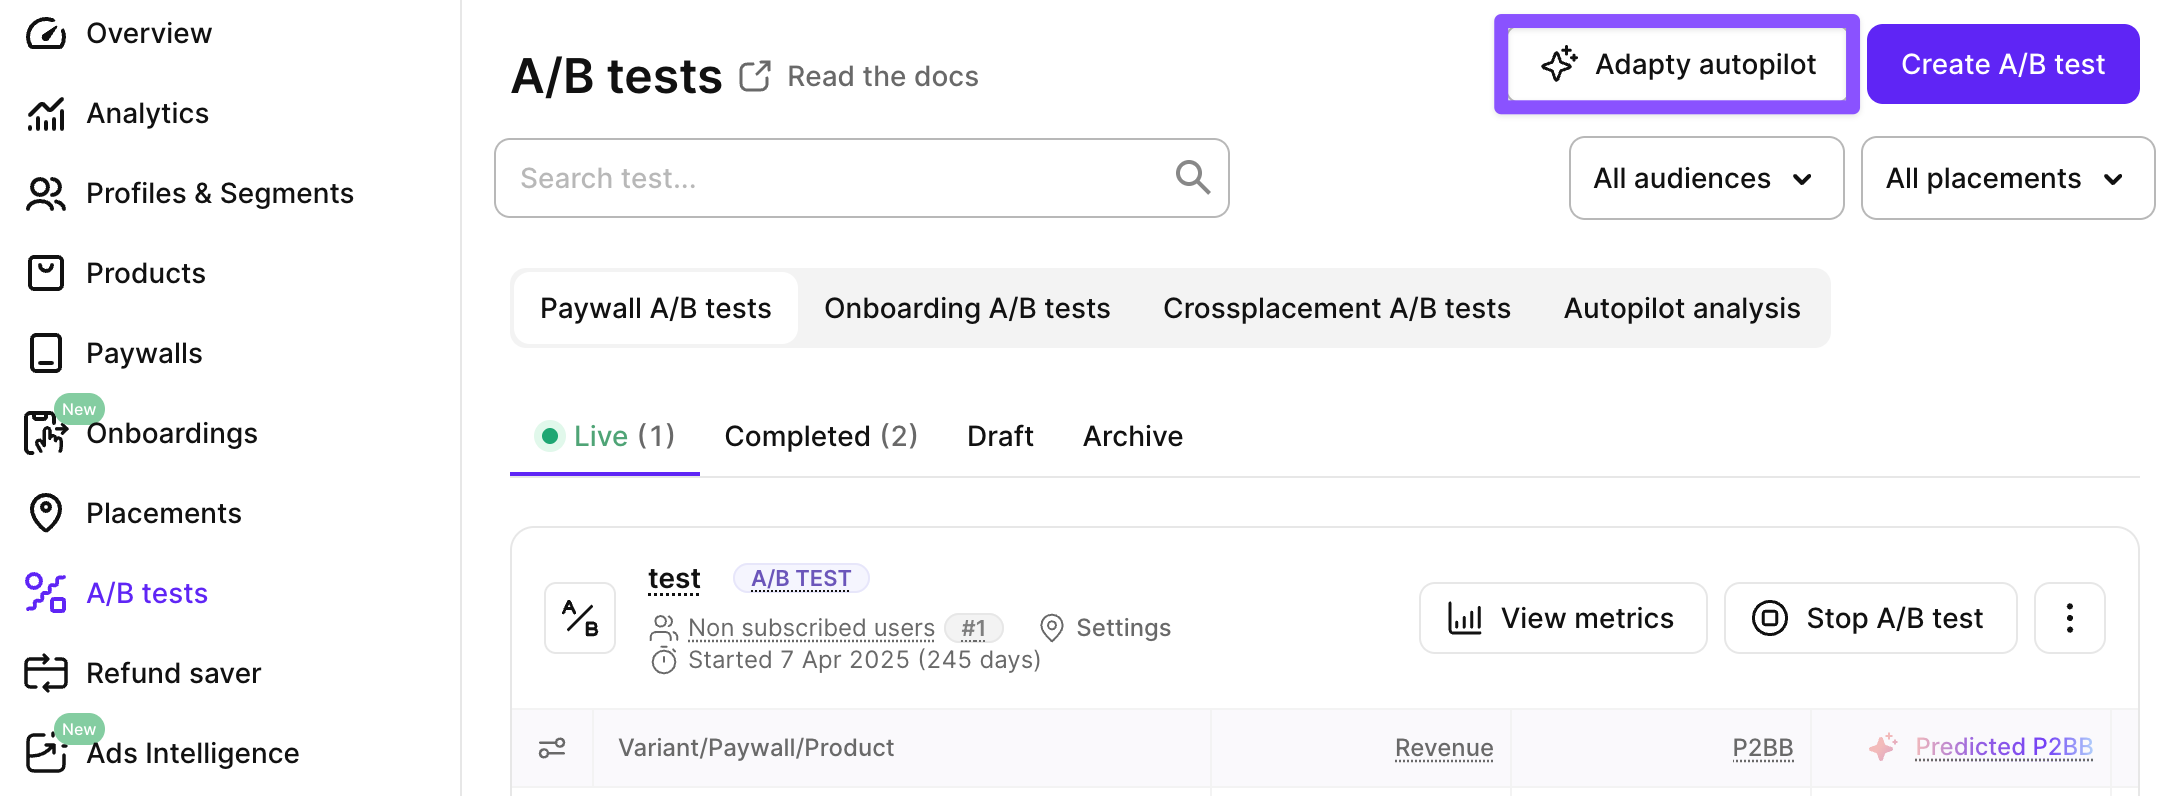Launch Adapty autopilot
The height and width of the screenshot is (796, 2170).
click(1677, 64)
